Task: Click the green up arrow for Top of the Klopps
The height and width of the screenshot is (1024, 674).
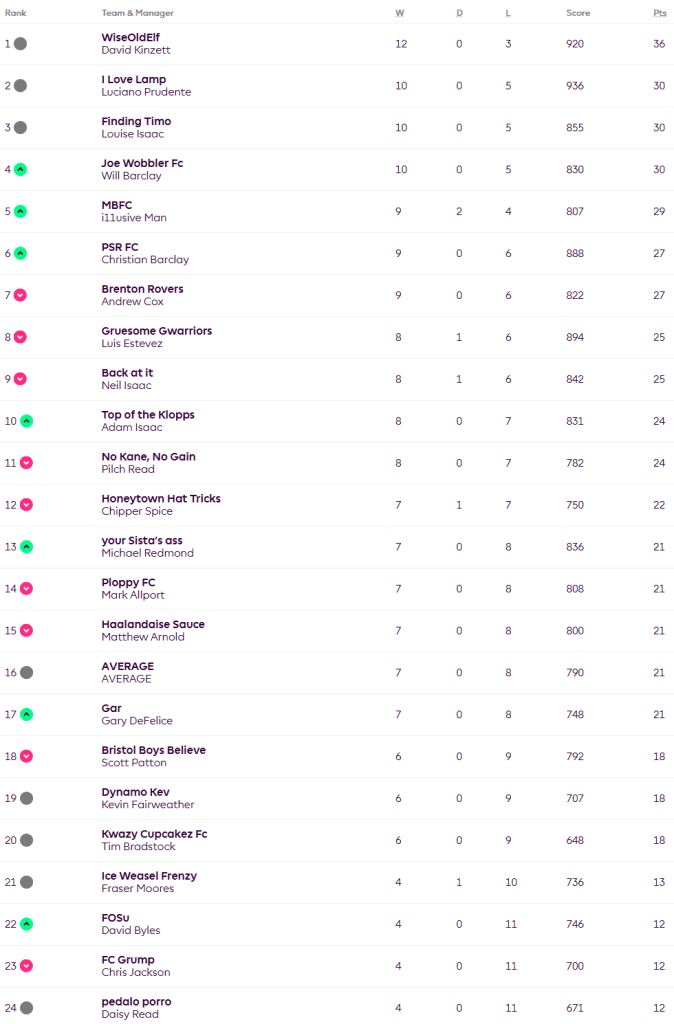Action: (x=27, y=421)
